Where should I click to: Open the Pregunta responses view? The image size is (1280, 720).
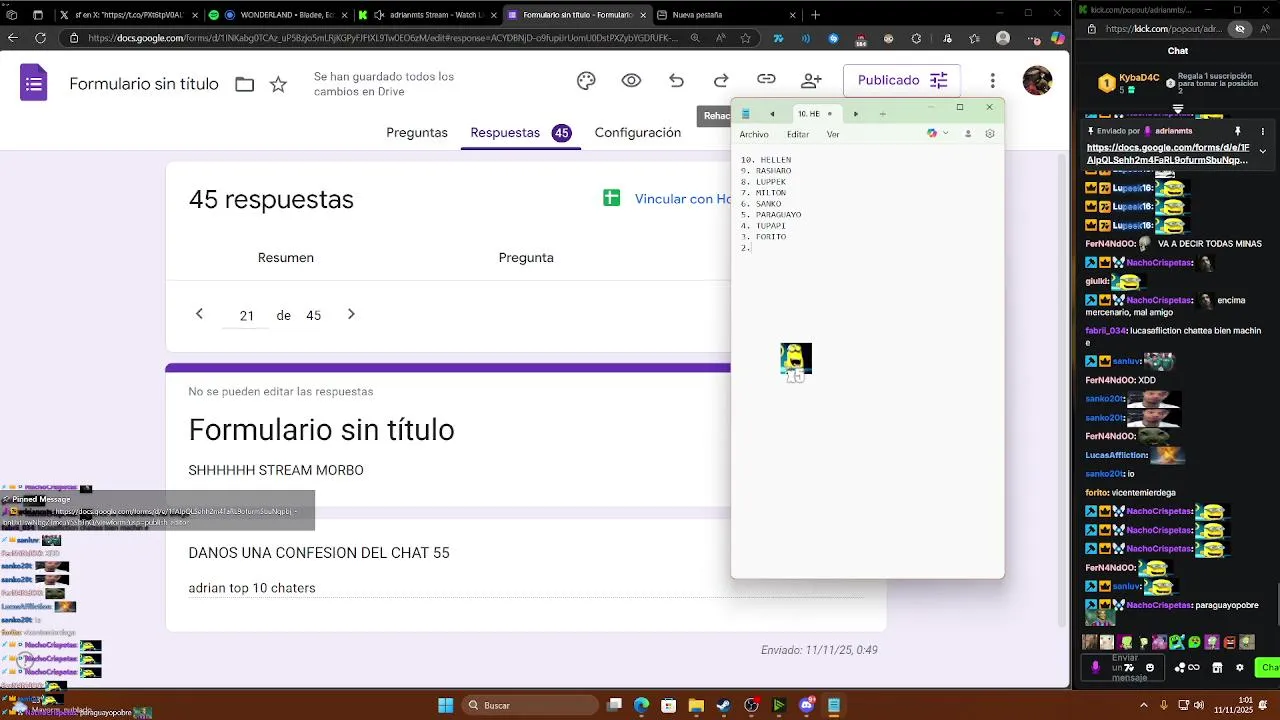pos(526,257)
